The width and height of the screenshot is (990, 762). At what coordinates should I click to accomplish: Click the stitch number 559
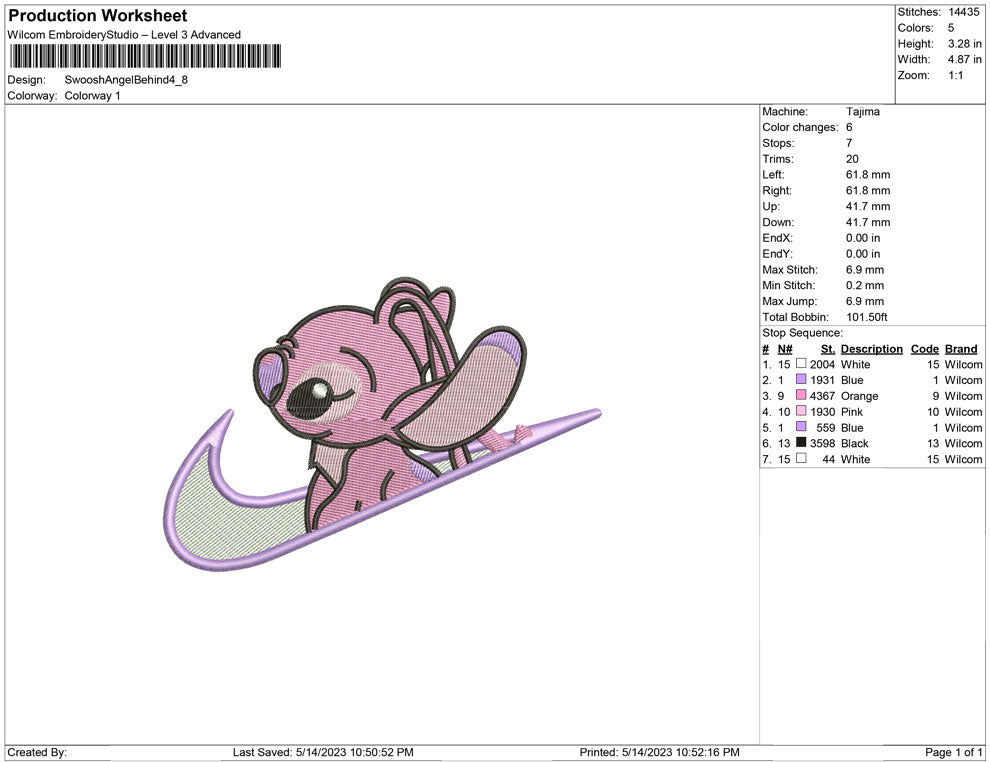tap(826, 427)
